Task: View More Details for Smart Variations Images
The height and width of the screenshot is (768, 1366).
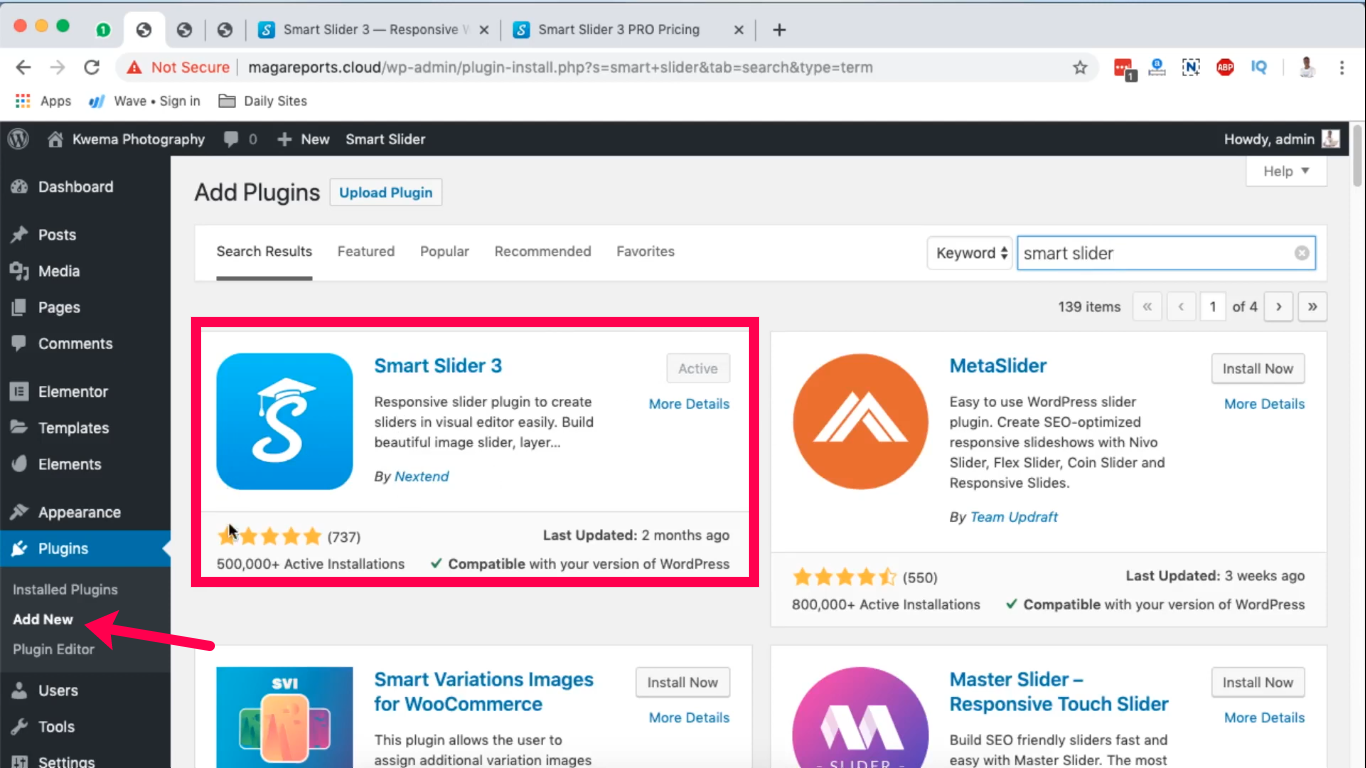Action: click(689, 718)
